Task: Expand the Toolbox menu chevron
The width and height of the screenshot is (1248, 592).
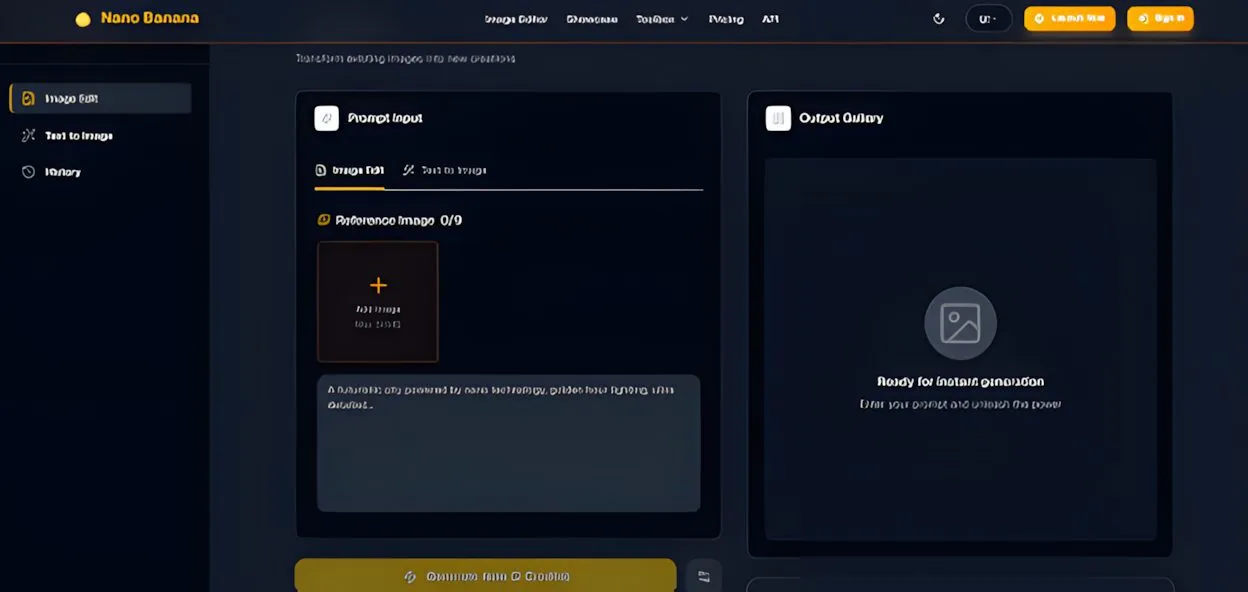Action: tap(685, 19)
